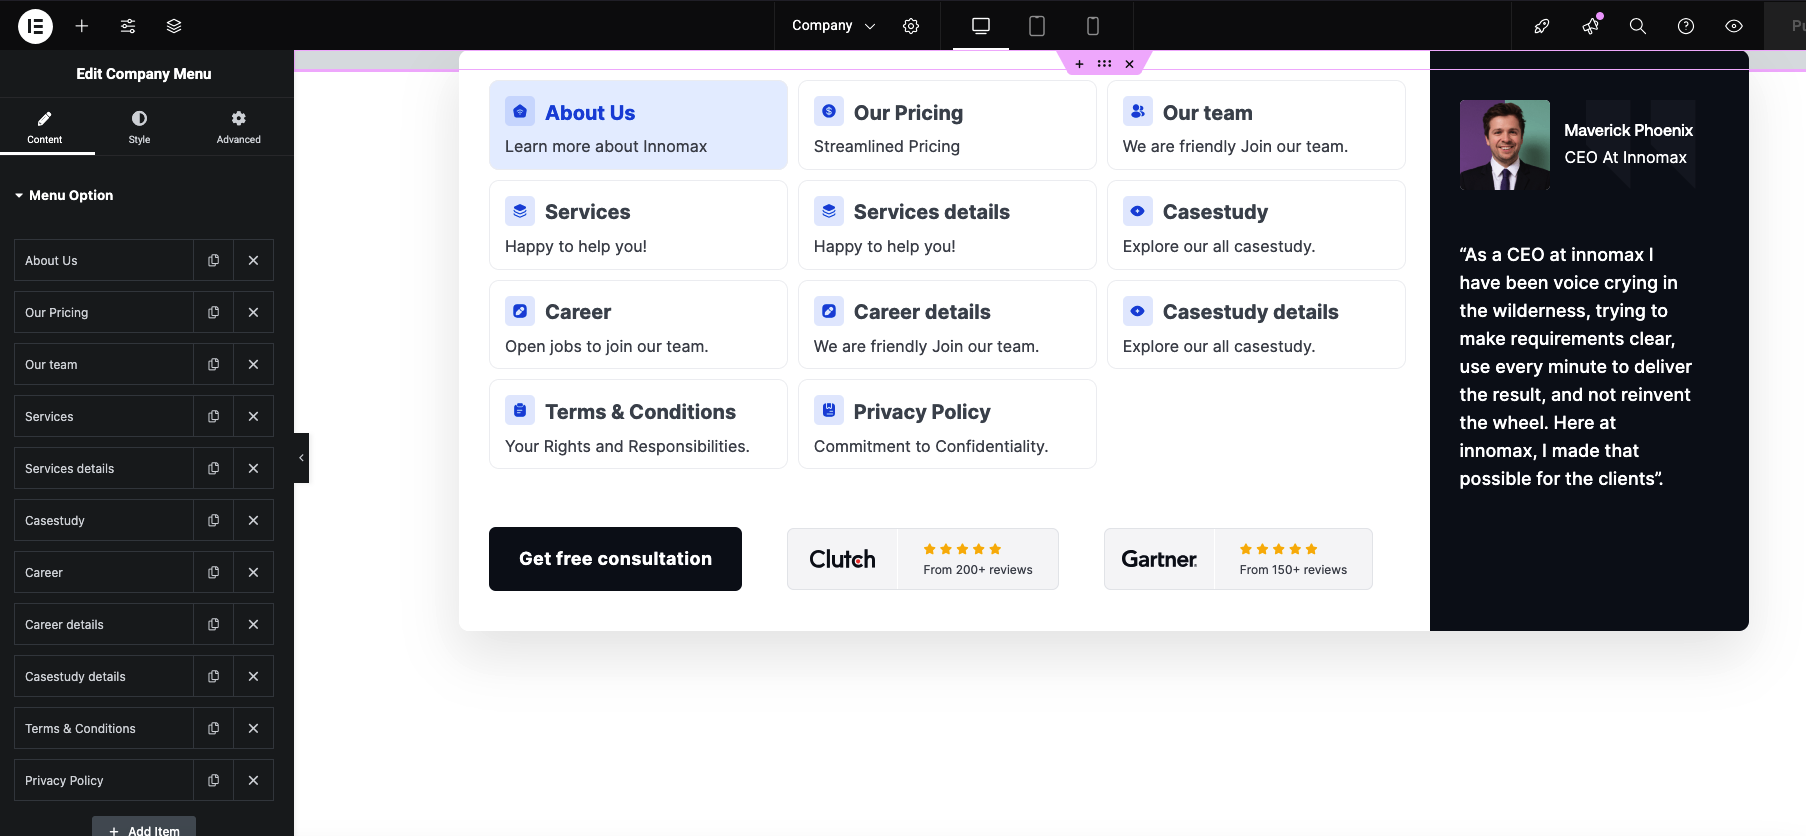Open the Help question mark icon
The height and width of the screenshot is (836, 1806).
pyautogui.click(x=1685, y=26)
